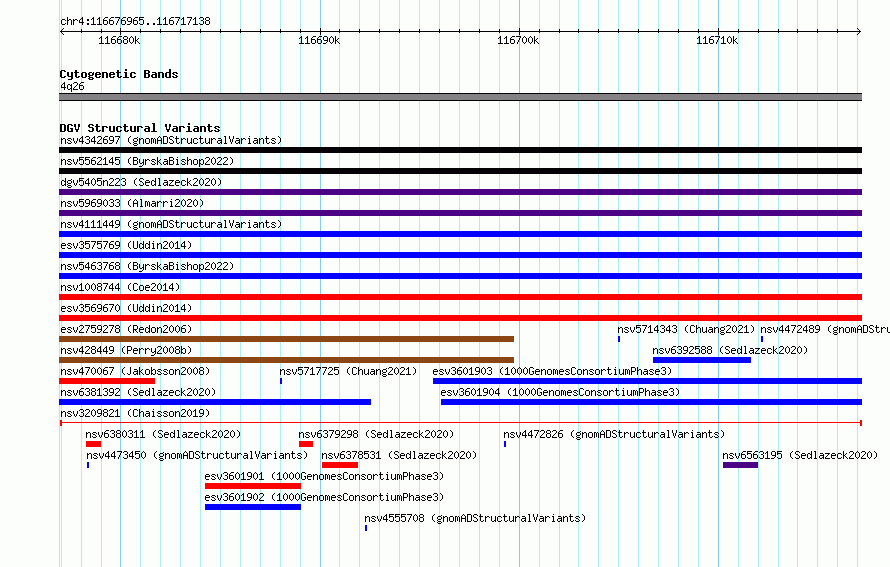Open esv2759278 (Redon2006) label
The image size is (890, 567).
pyautogui.click(x=126, y=329)
